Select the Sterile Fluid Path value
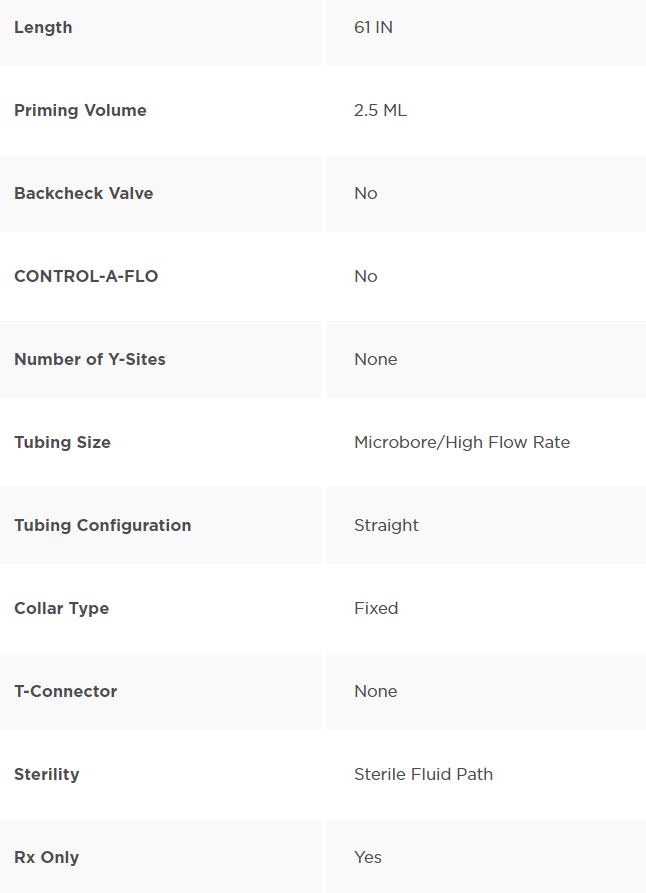 point(423,775)
